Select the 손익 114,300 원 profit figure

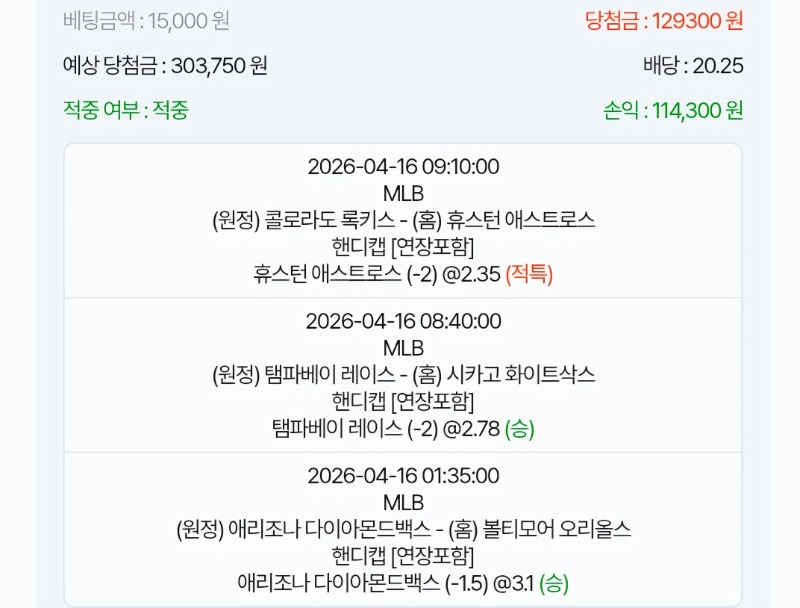(x=673, y=110)
